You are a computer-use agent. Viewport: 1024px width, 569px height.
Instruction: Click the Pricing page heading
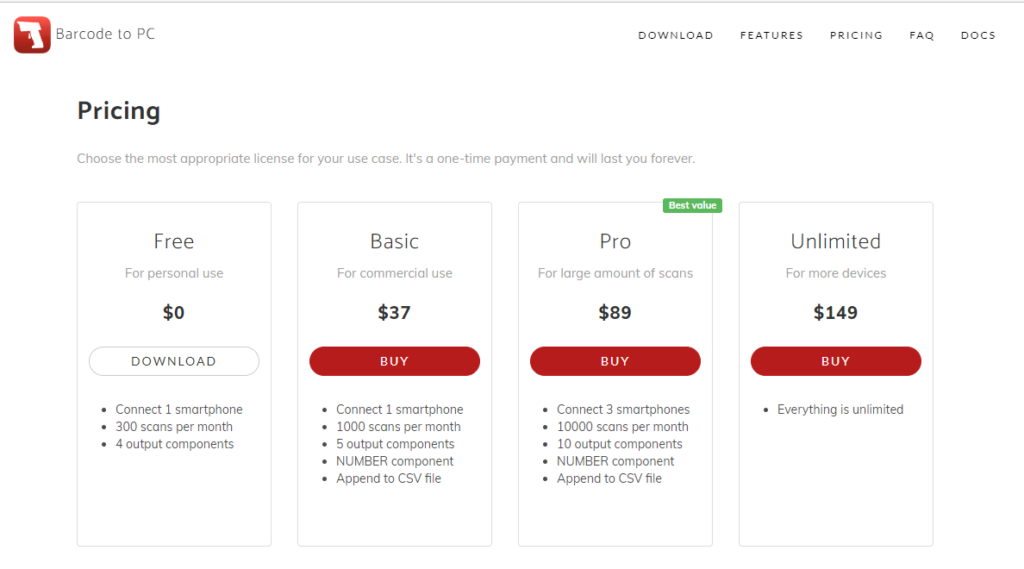[119, 111]
